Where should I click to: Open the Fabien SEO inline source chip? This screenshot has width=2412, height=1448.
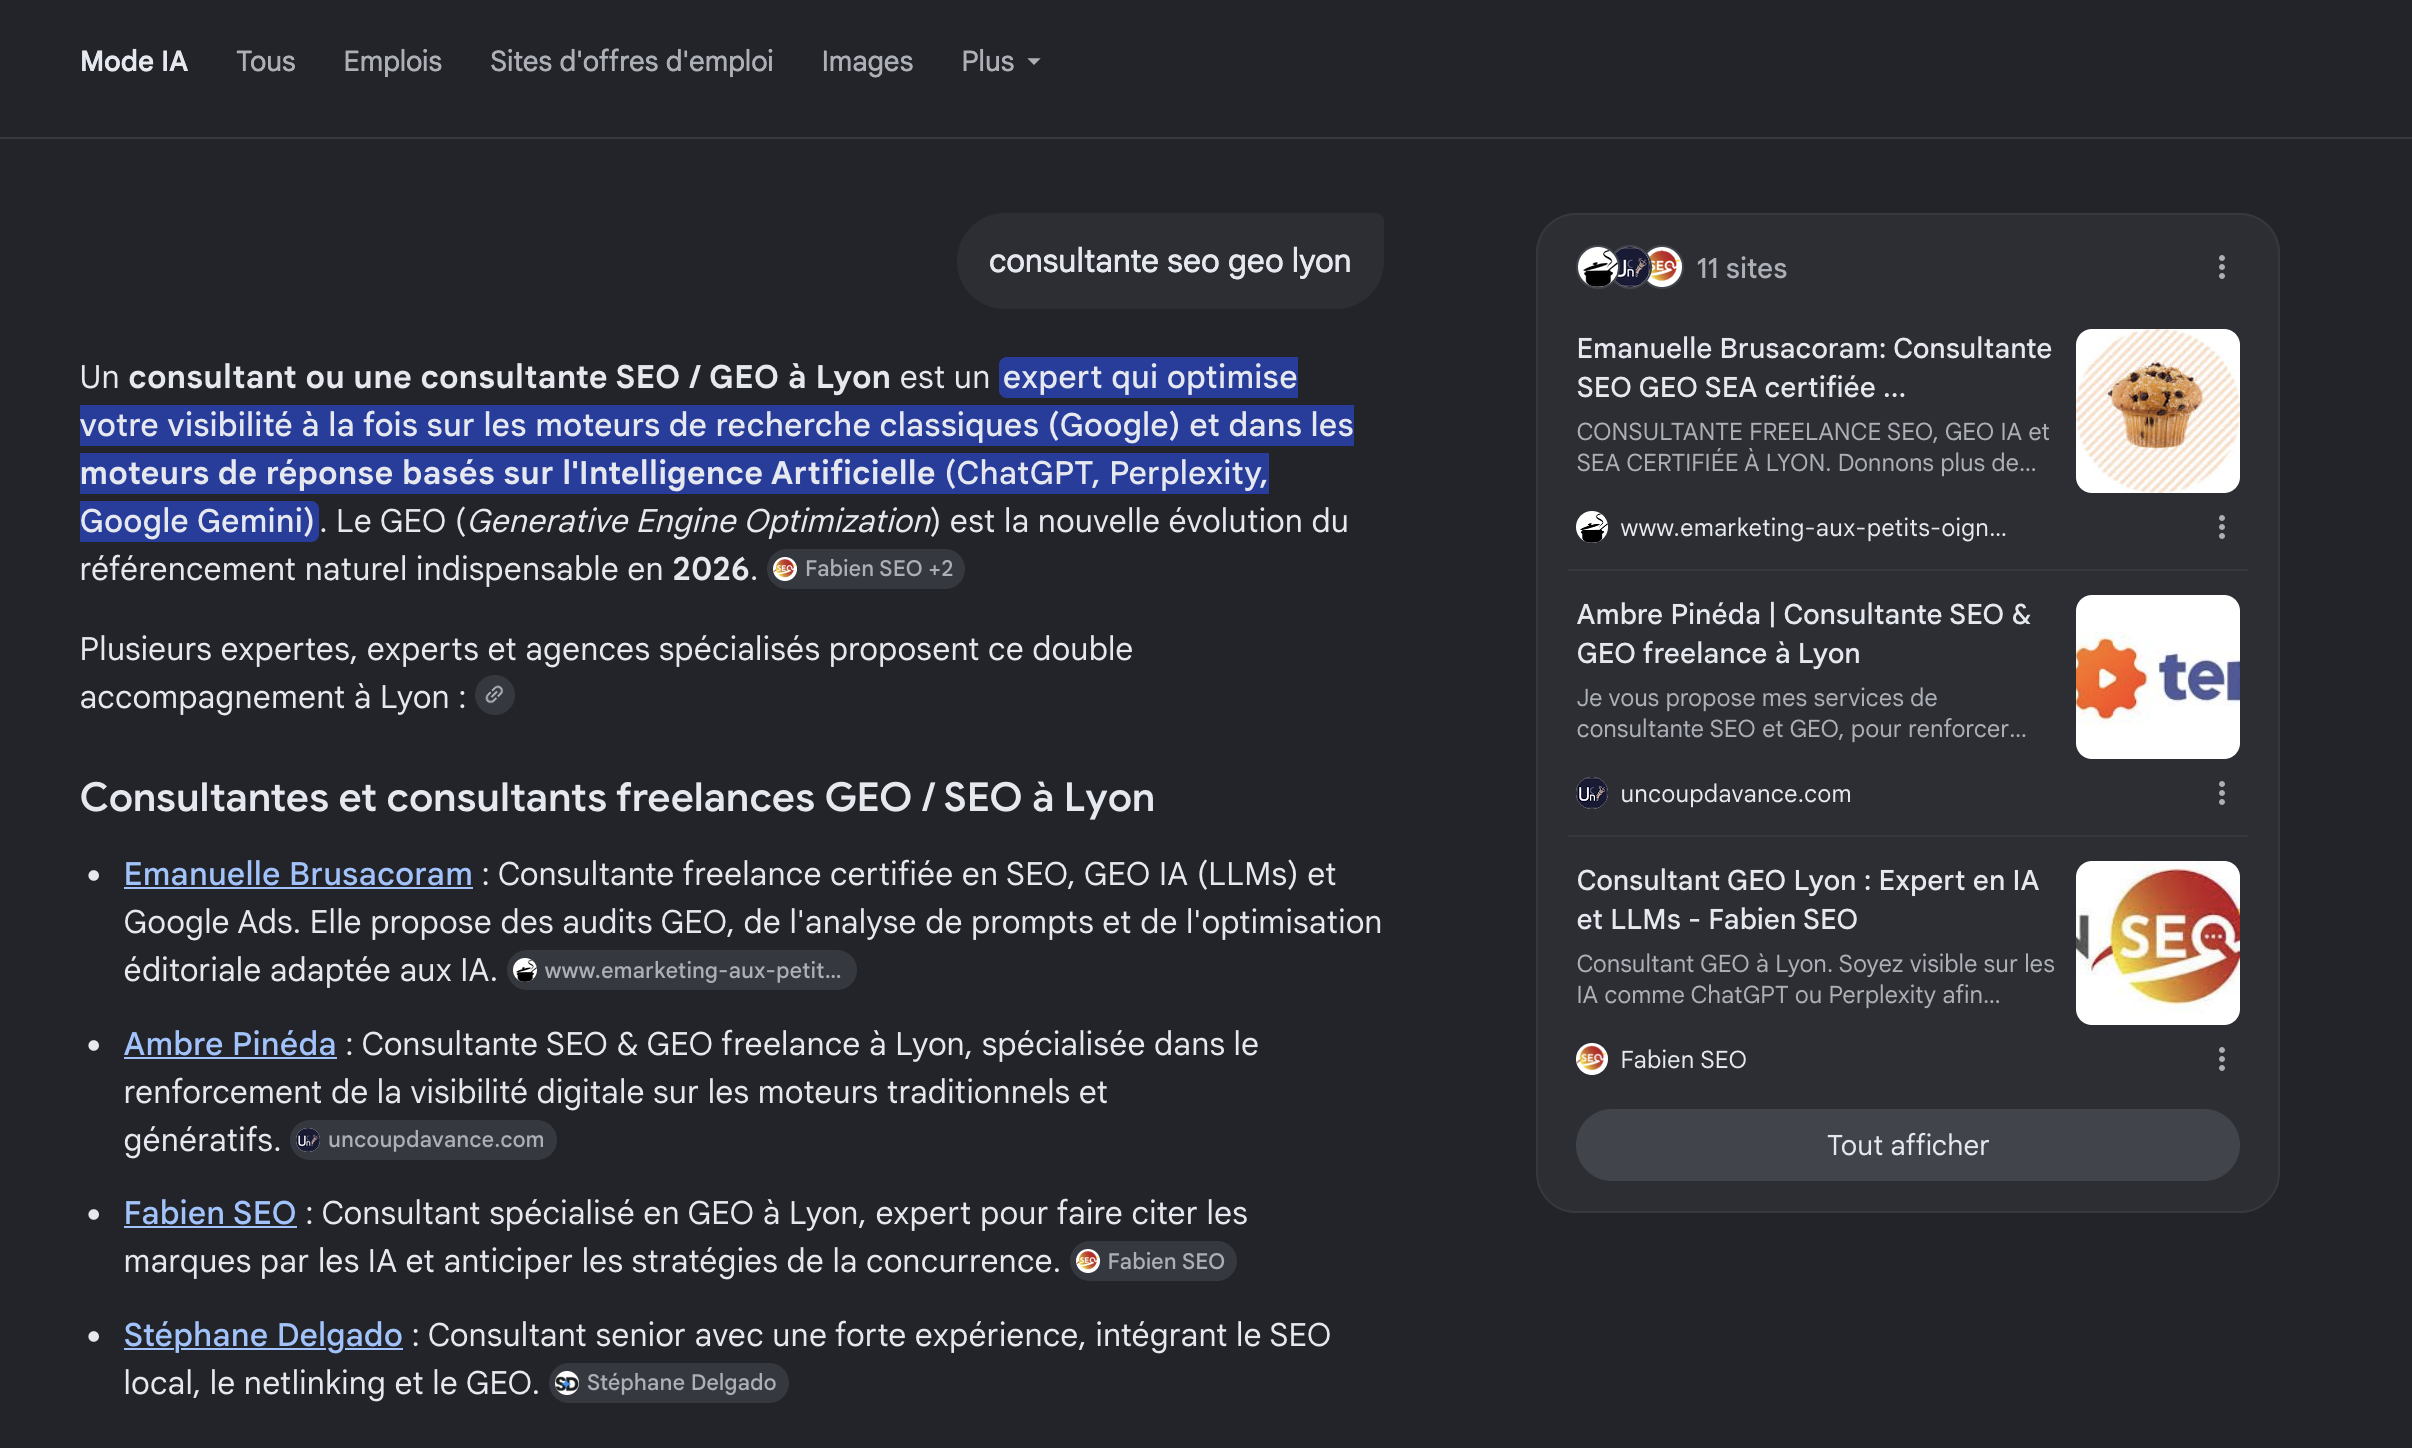point(1153,1261)
